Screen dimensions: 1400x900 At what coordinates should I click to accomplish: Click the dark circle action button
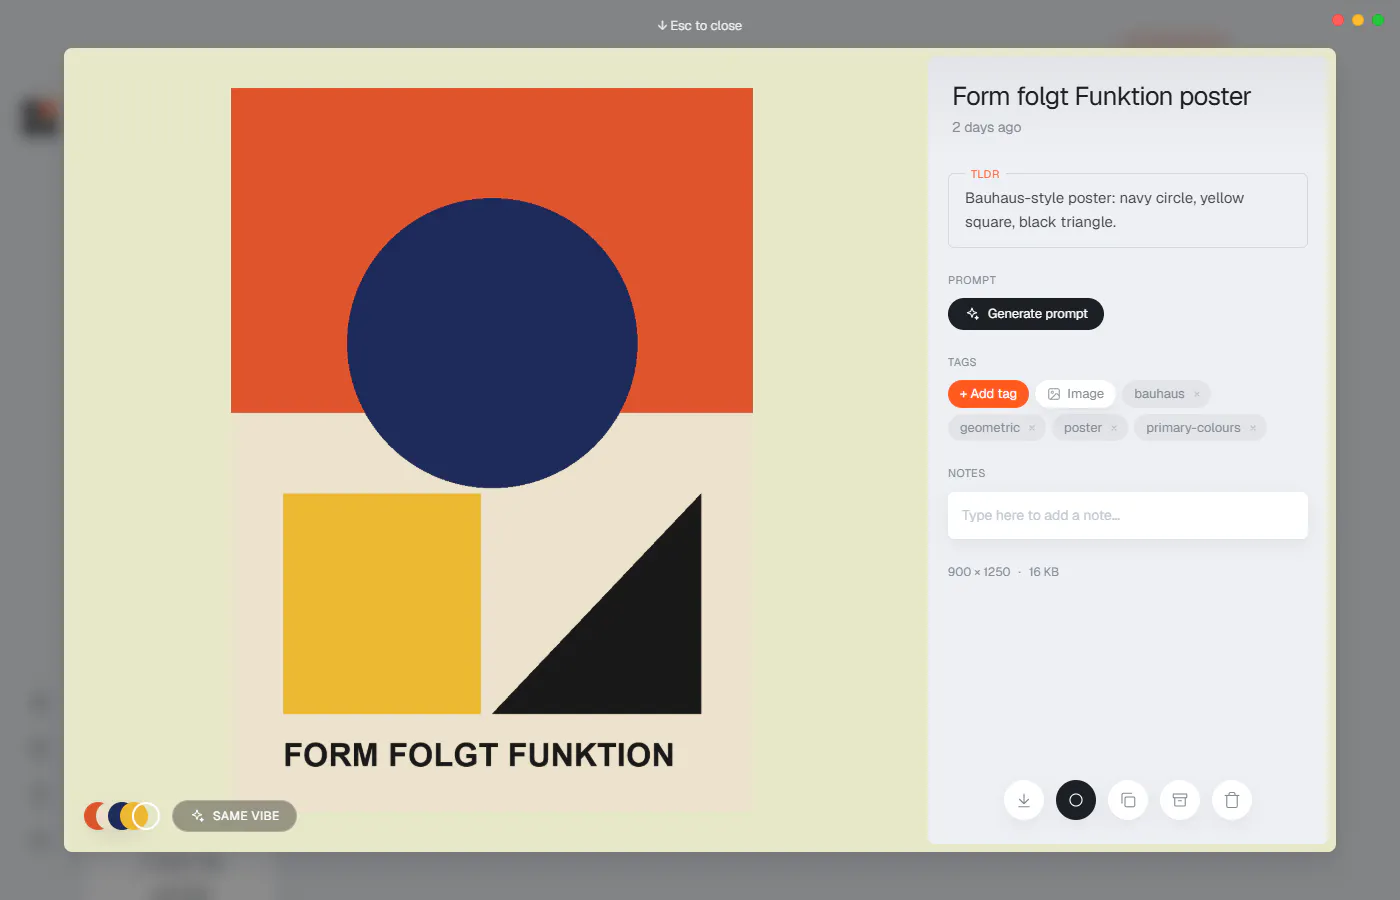(x=1076, y=800)
